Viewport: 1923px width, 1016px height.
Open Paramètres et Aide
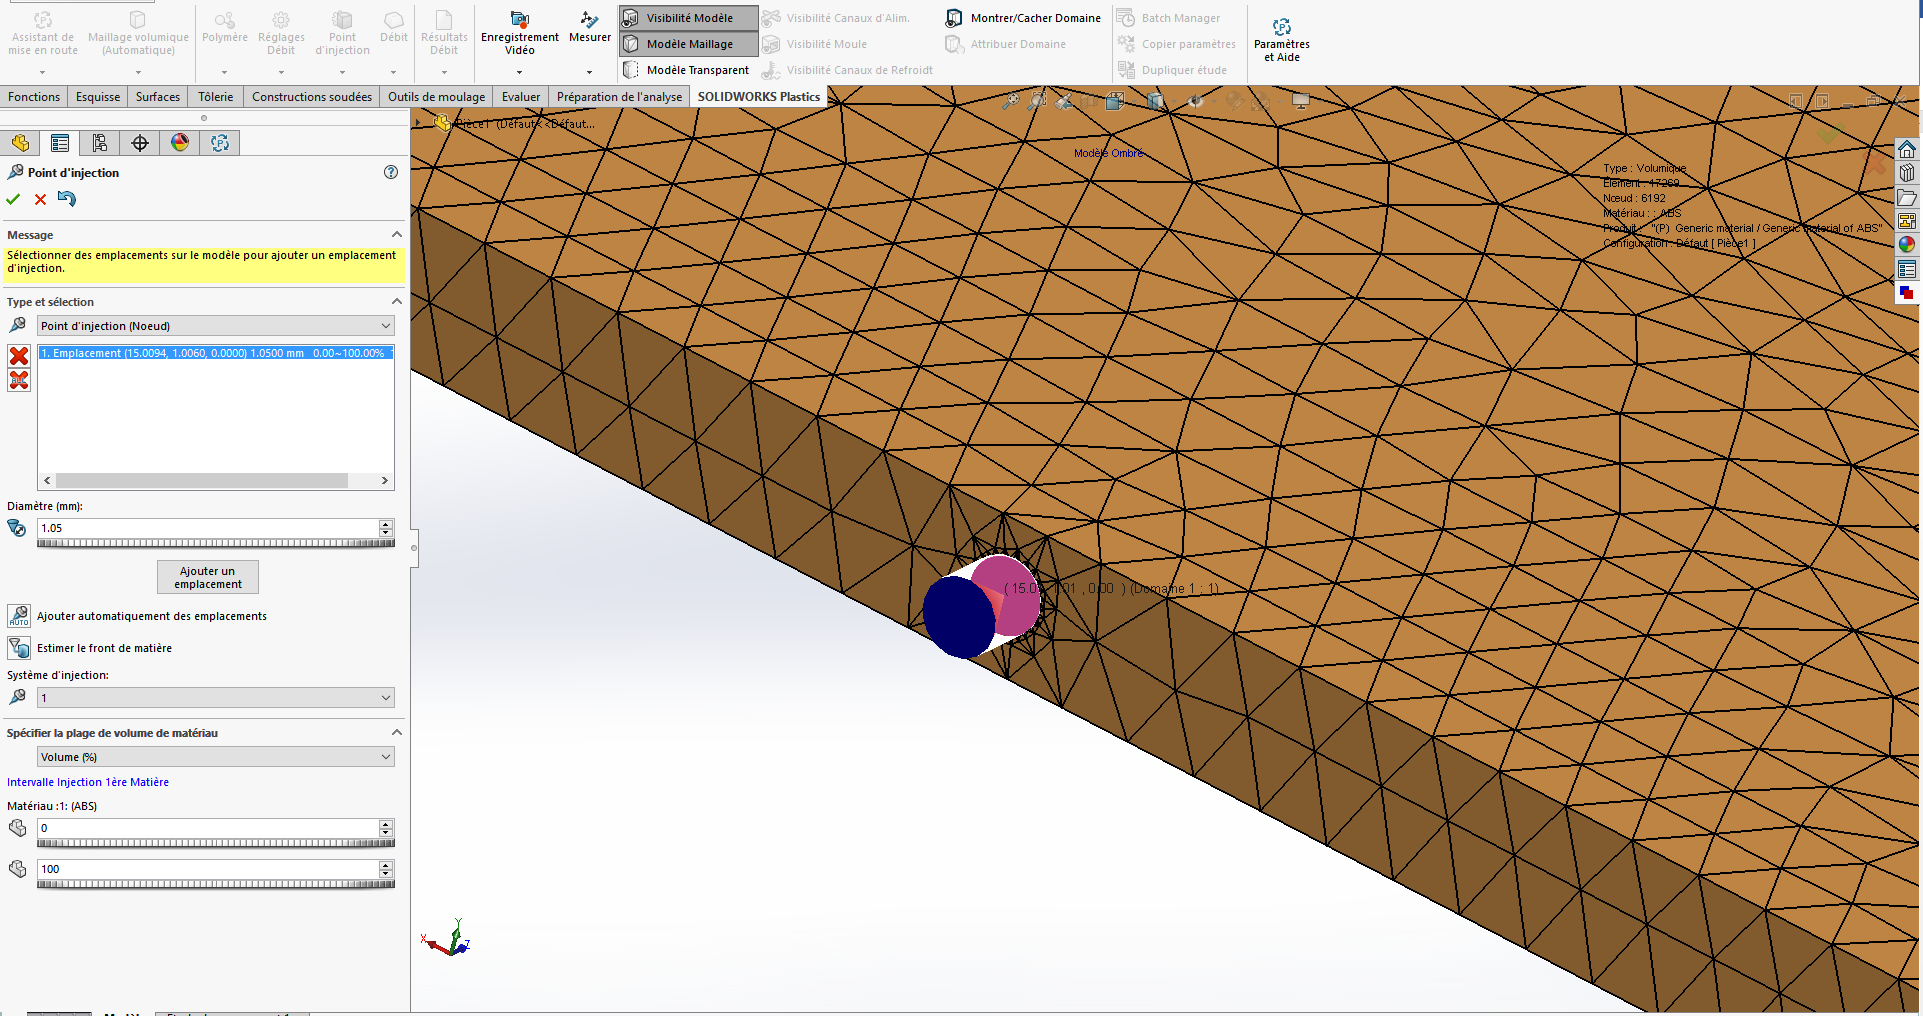[x=1282, y=39]
